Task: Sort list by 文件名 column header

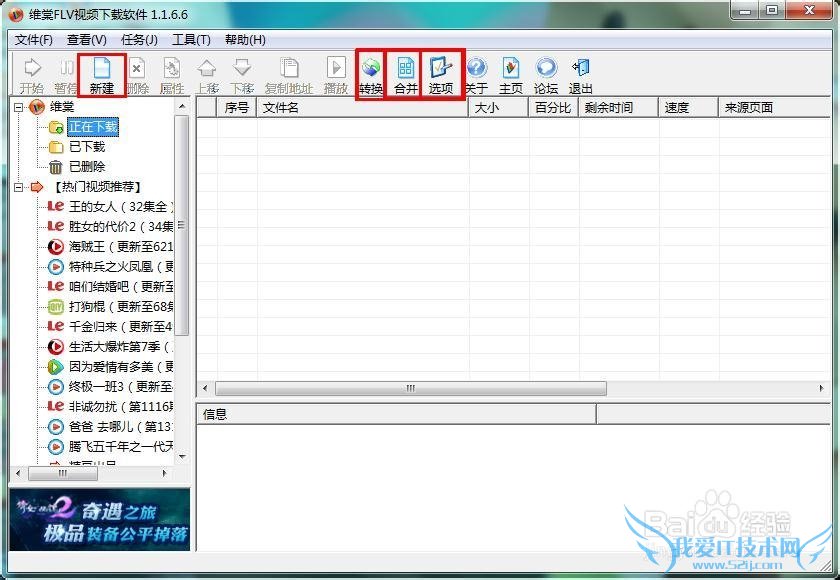Action: click(x=363, y=108)
